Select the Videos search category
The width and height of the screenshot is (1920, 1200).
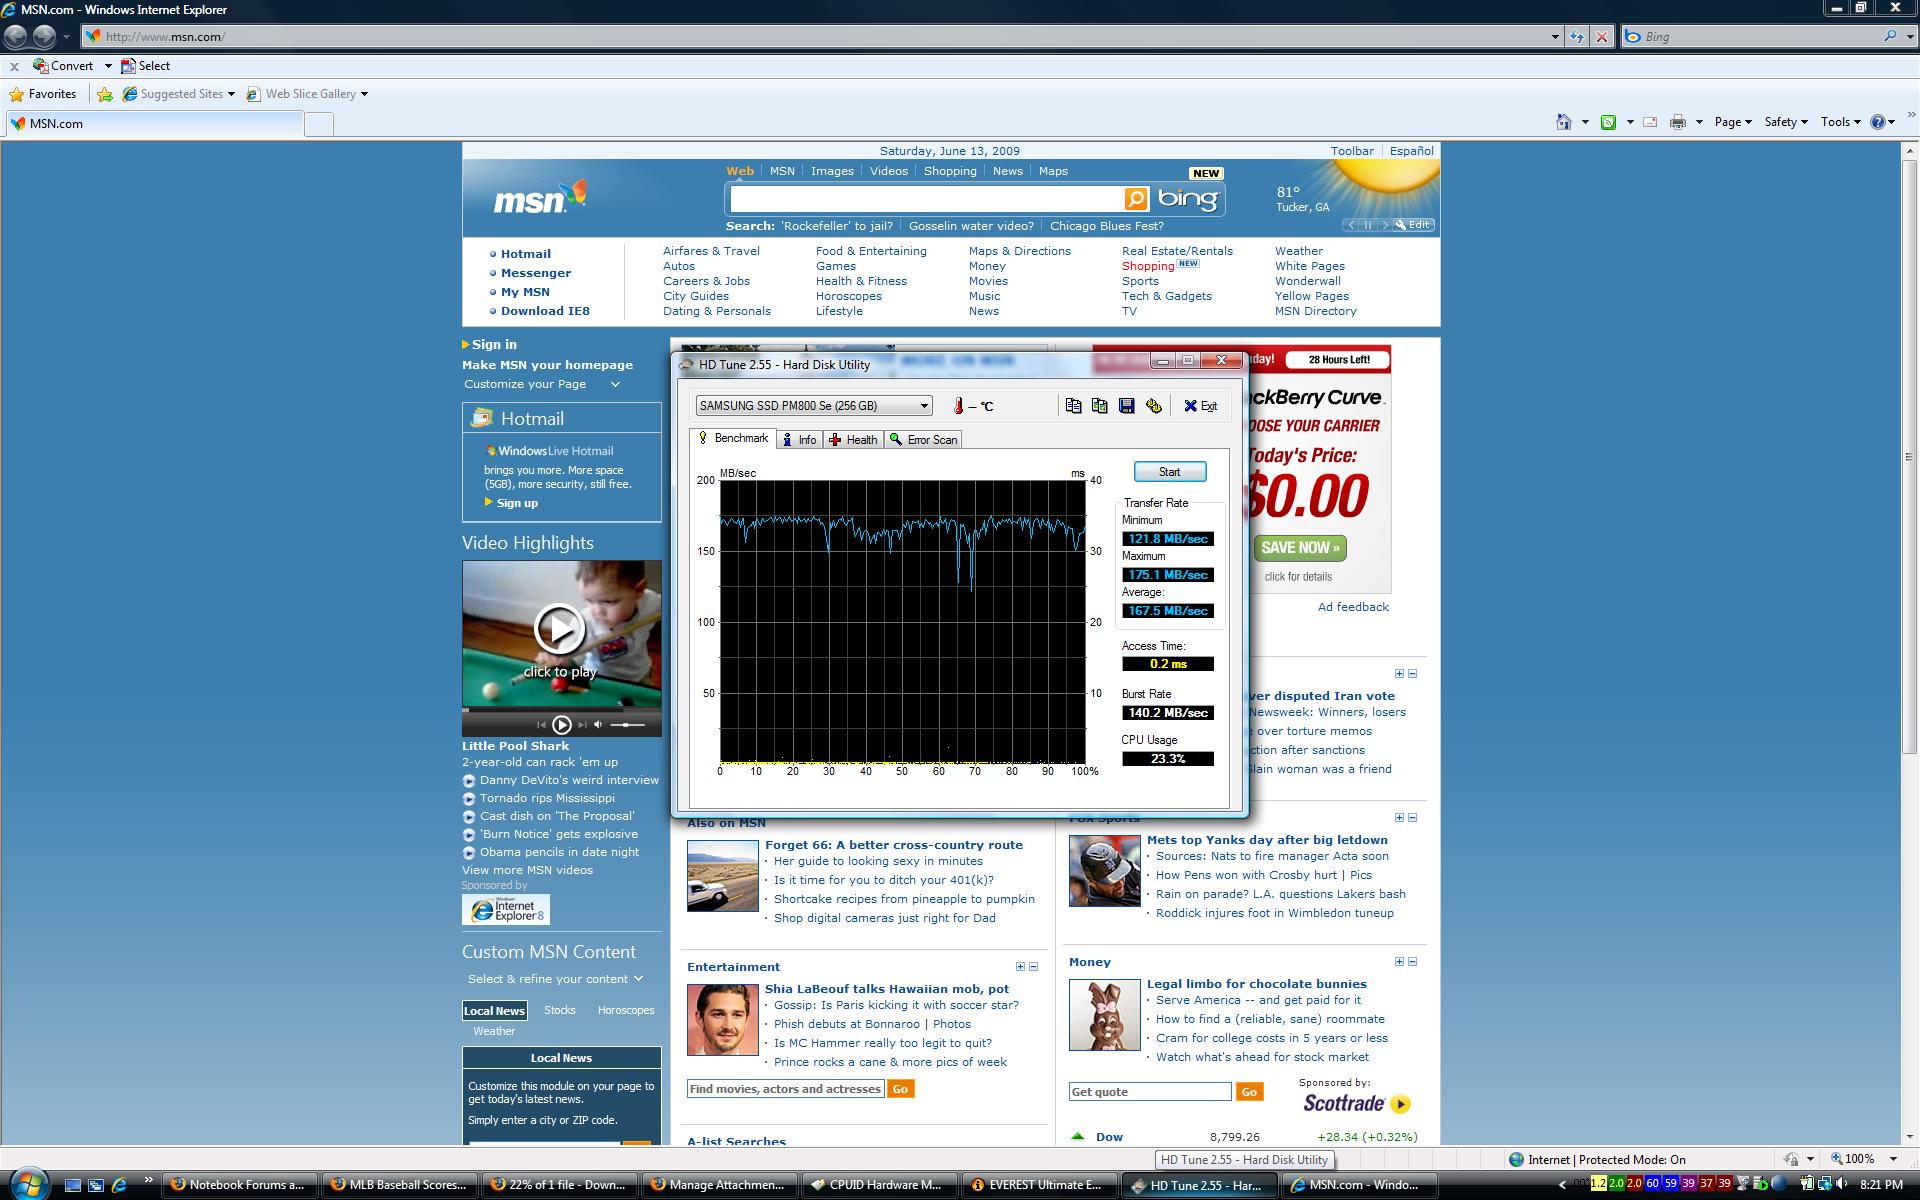[x=889, y=171]
